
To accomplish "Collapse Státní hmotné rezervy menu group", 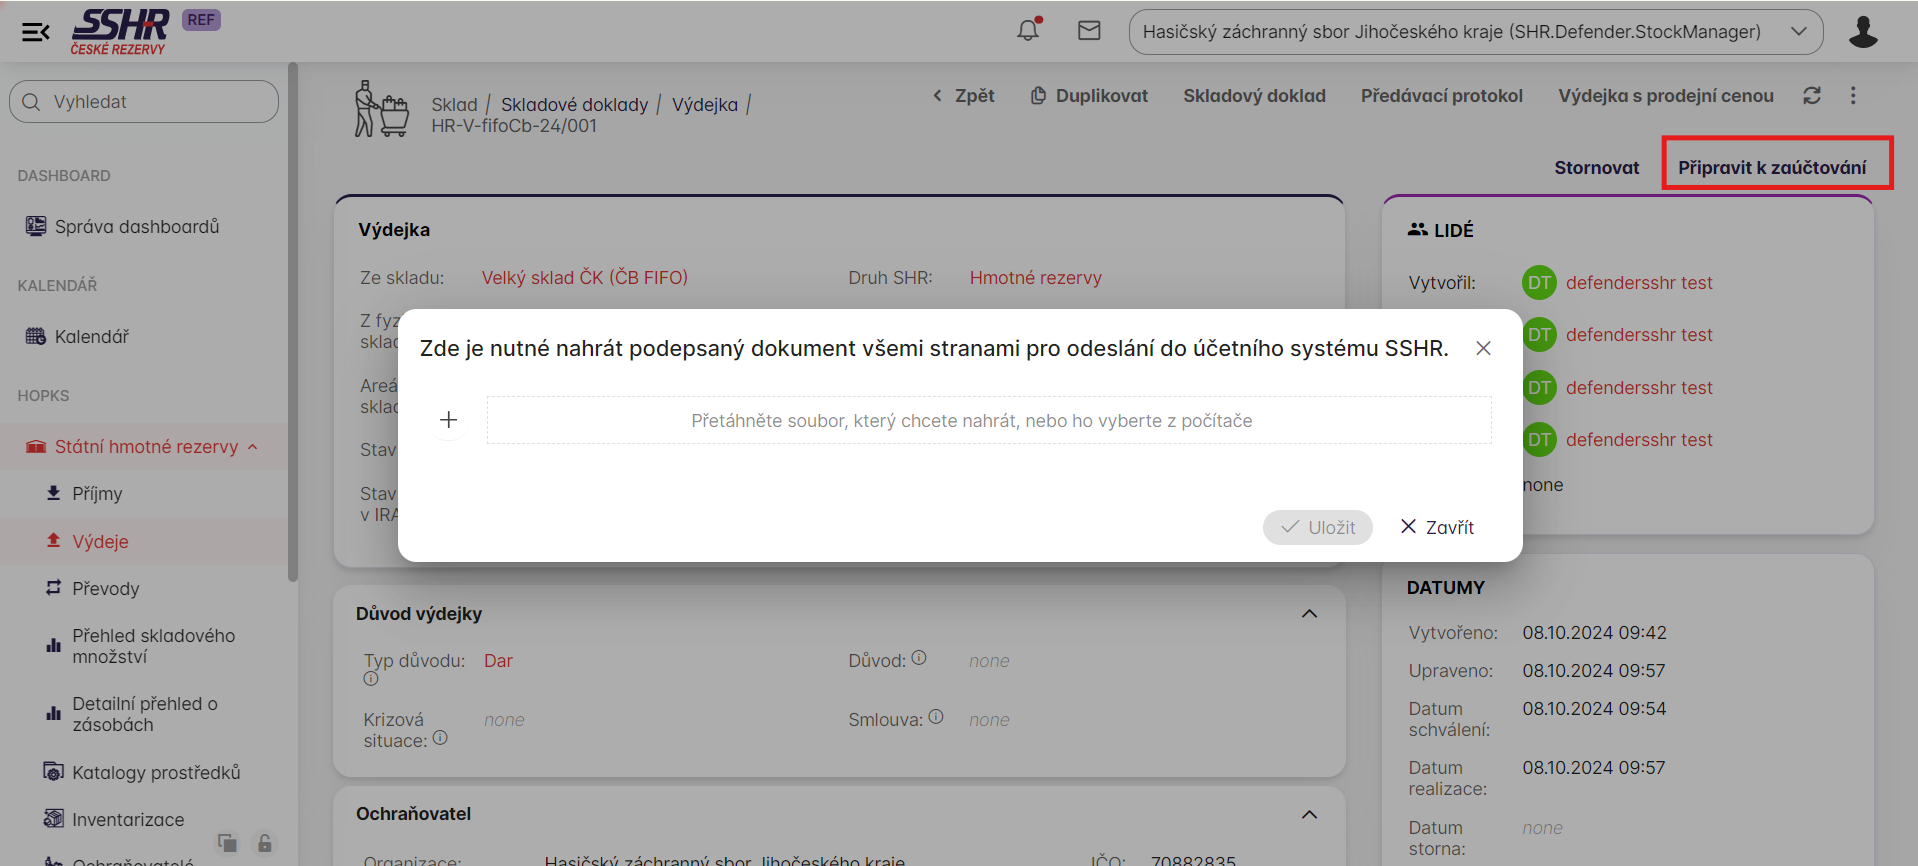I will pyautogui.click(x=253, y=447).
